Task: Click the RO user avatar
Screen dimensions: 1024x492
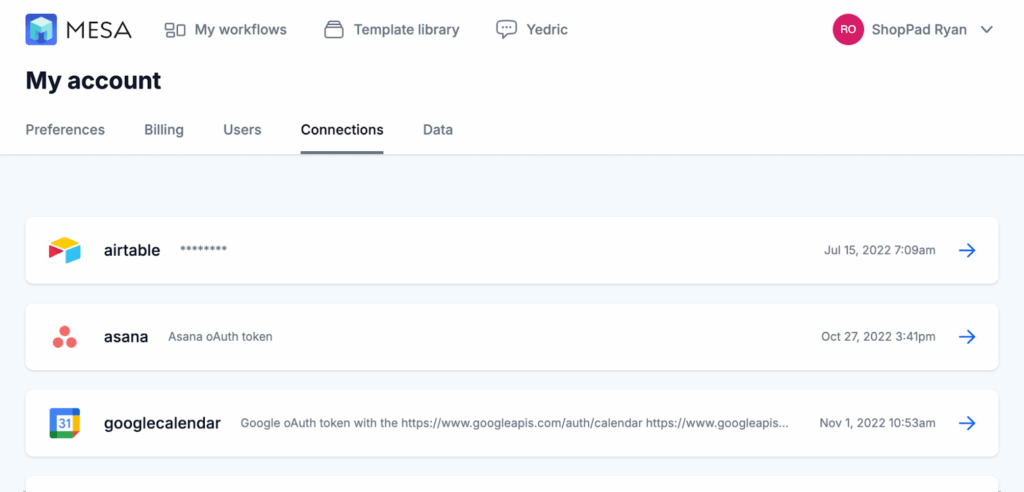Action: tap(848, 29)
